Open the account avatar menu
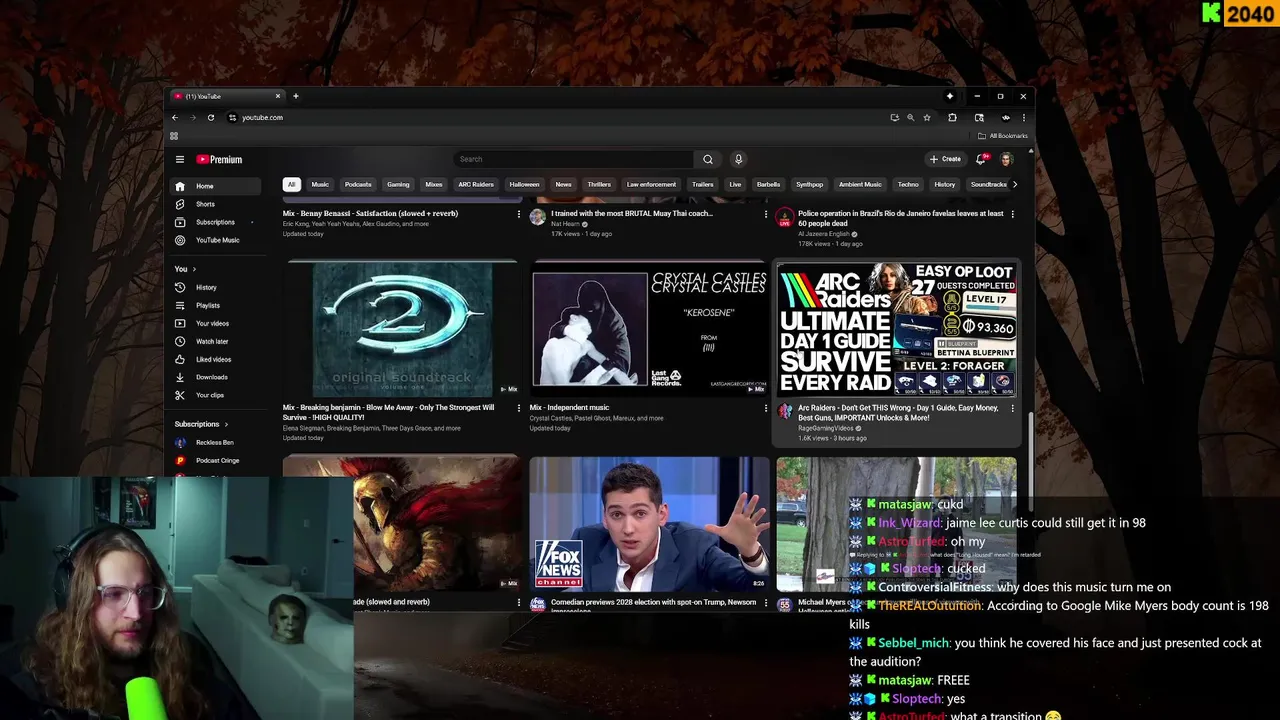The height and width of the screenshot is (720, 1280). tap(1007, 159)
